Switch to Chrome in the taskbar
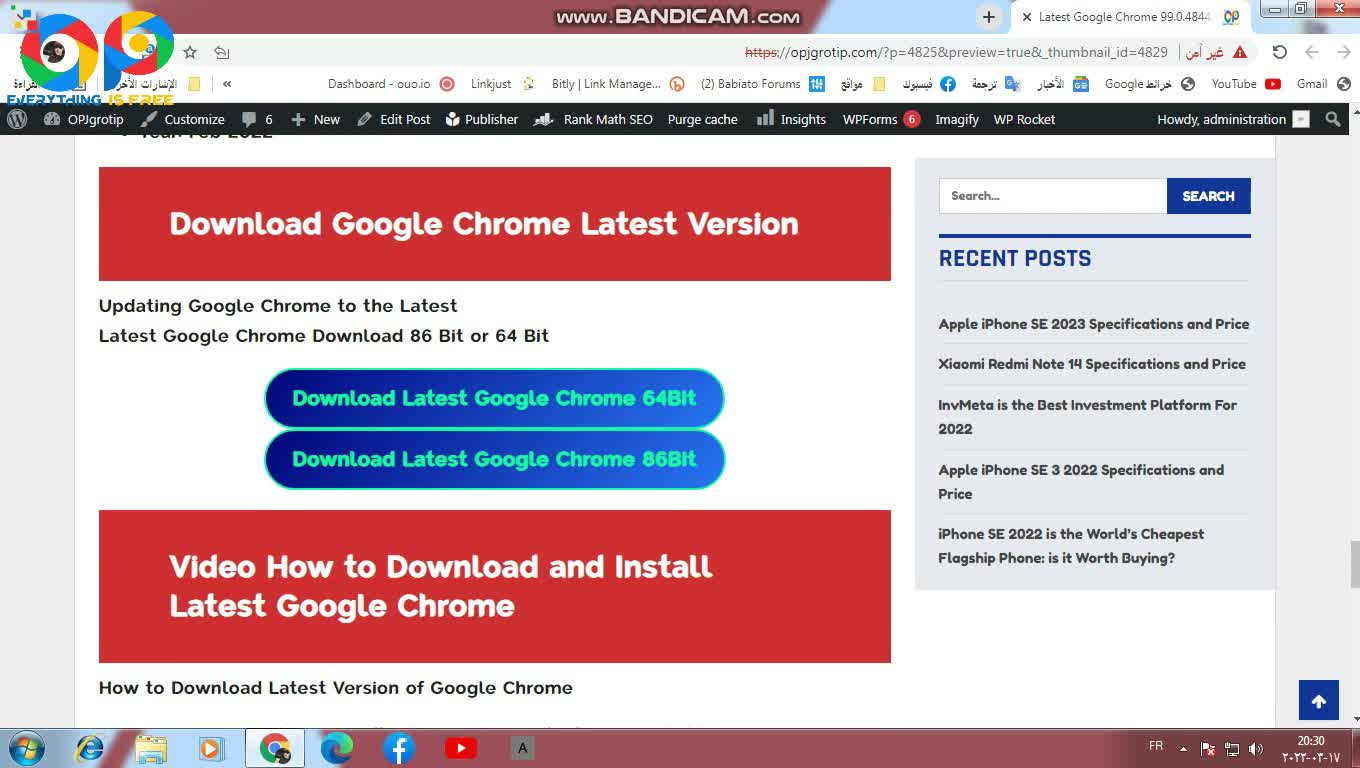 (275, 748)
